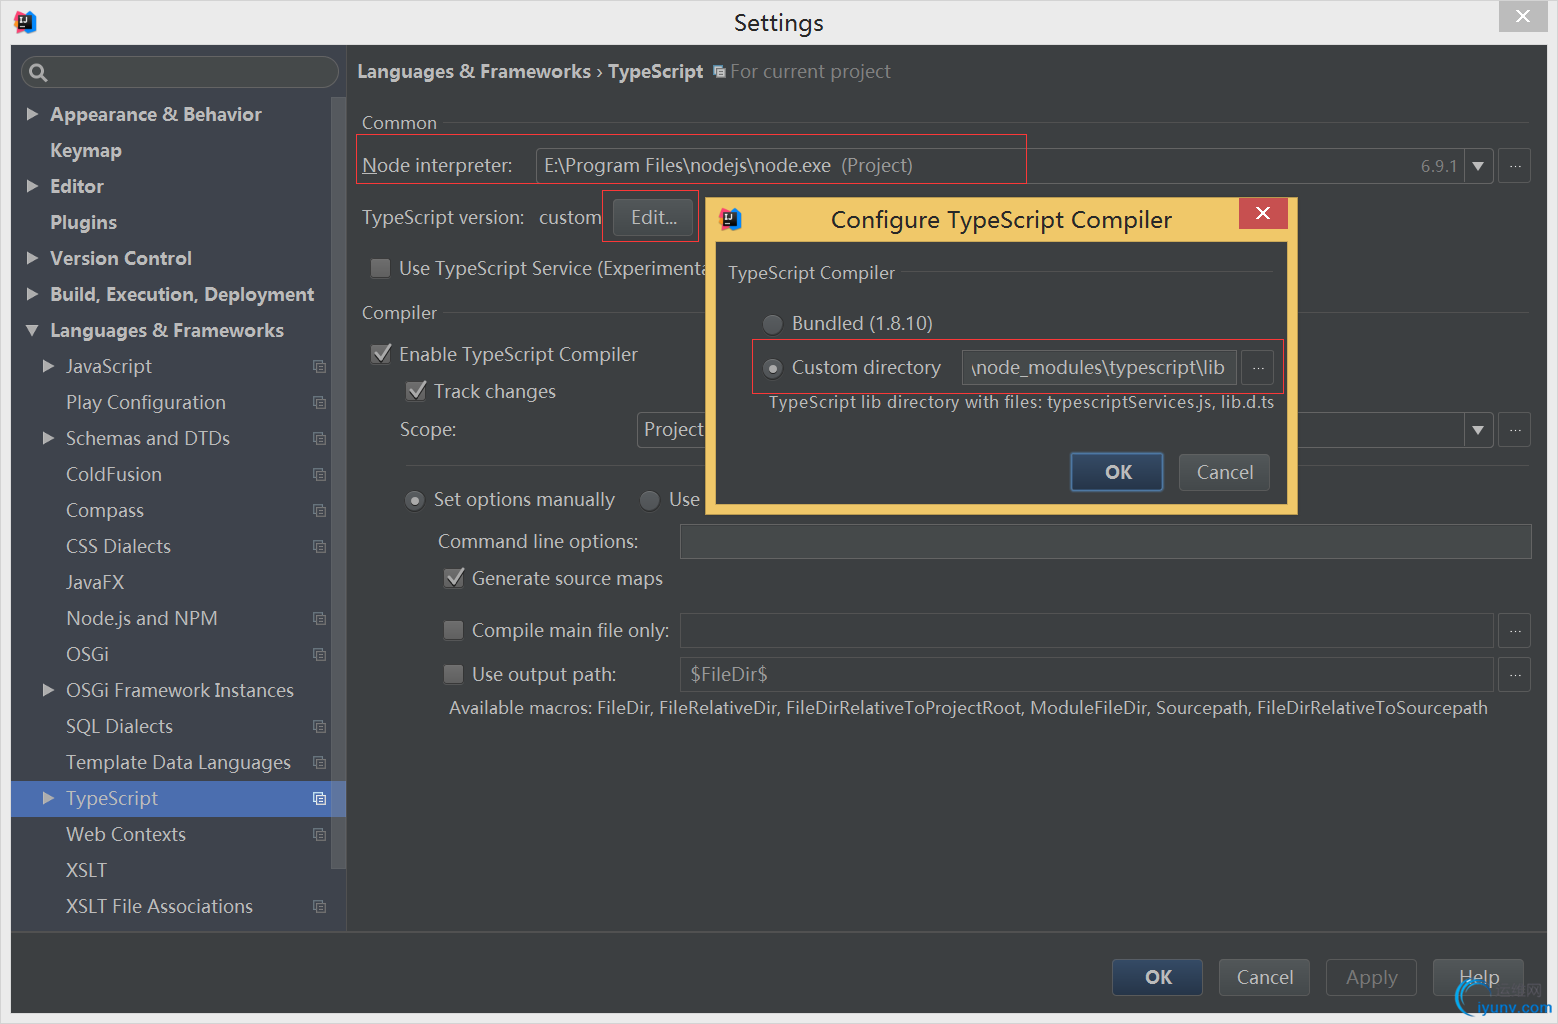Screen dimensions: 1558x1024
Task: Click Apply button of Settings window
Action: coord(1371,977)
